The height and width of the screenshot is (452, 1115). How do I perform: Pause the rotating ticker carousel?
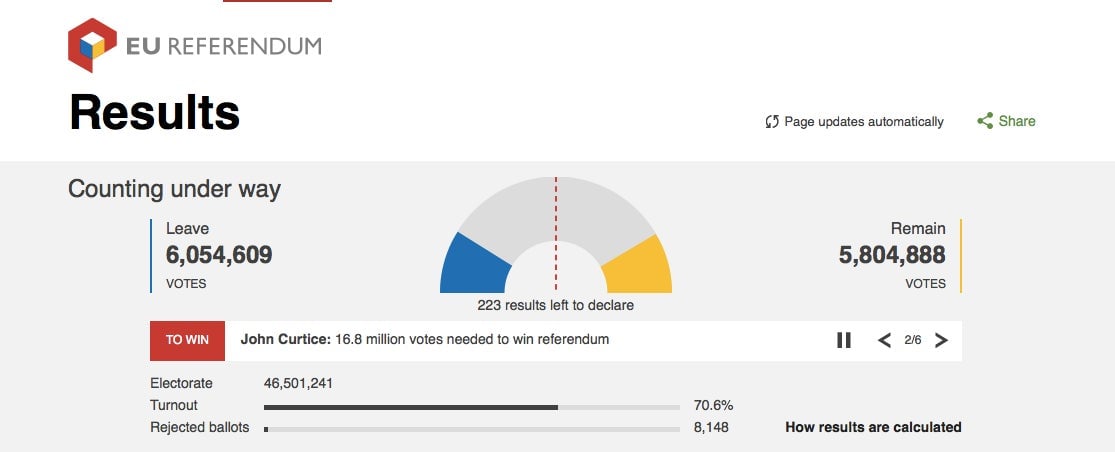tap(843, 340)
